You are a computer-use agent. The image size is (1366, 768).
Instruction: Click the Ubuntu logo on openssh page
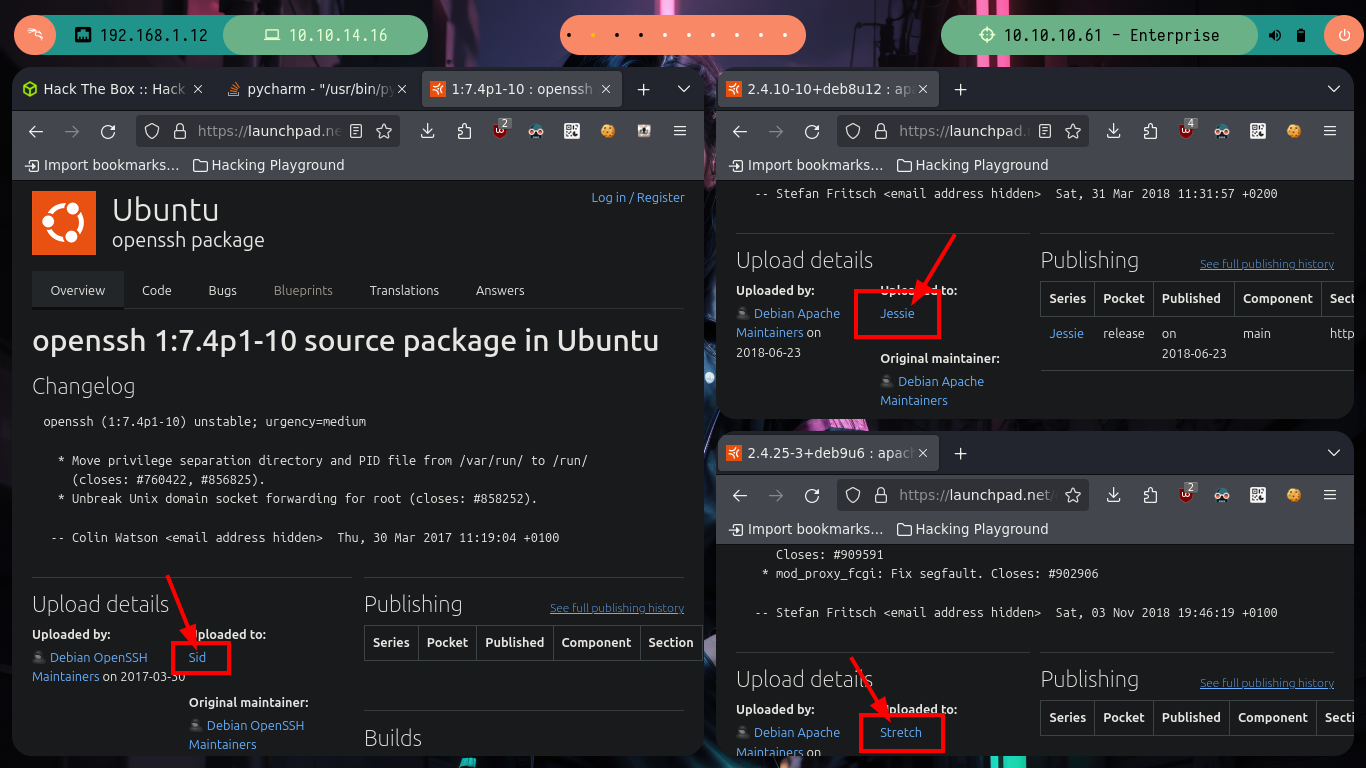point(64,223)
